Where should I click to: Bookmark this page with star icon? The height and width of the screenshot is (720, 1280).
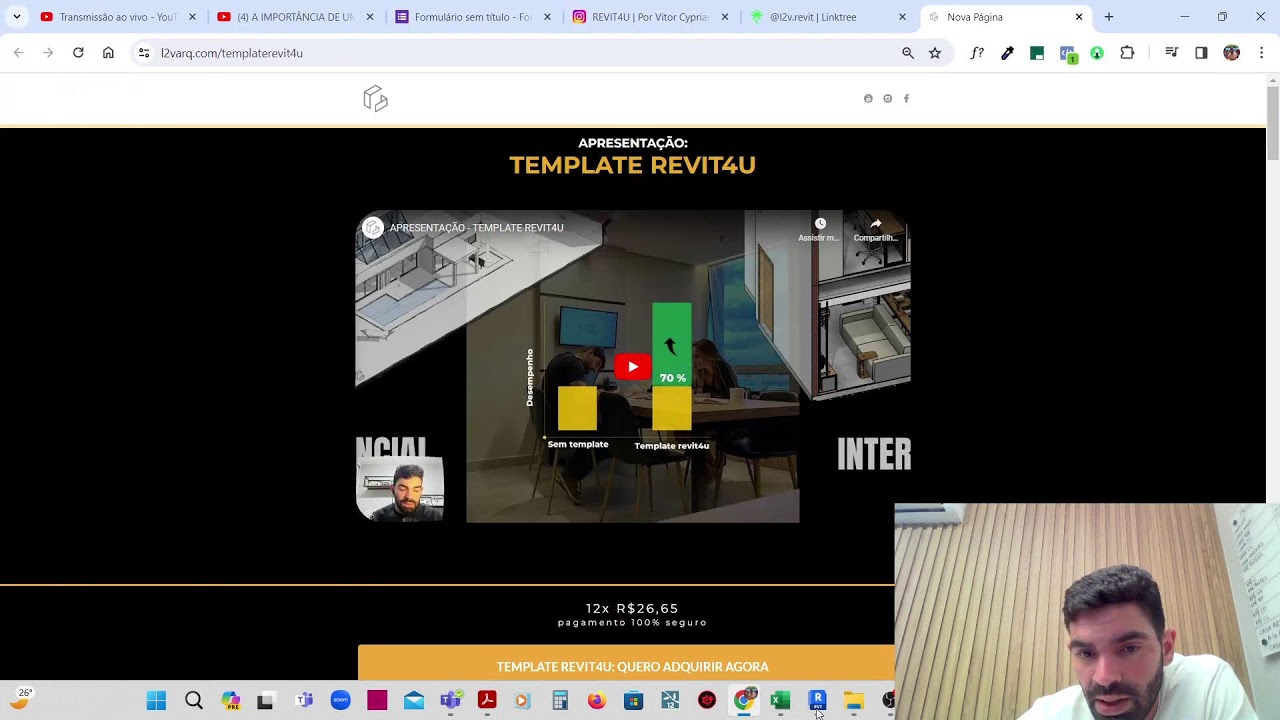(935, 53)
